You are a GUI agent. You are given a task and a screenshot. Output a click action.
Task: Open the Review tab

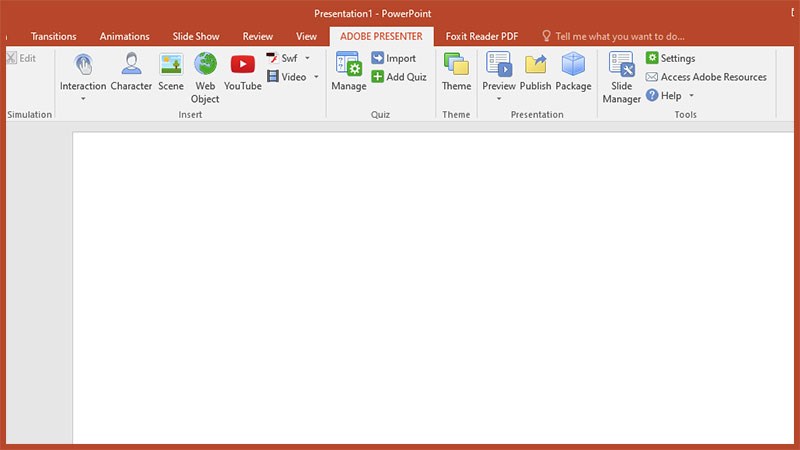click(x=258, y=36)
